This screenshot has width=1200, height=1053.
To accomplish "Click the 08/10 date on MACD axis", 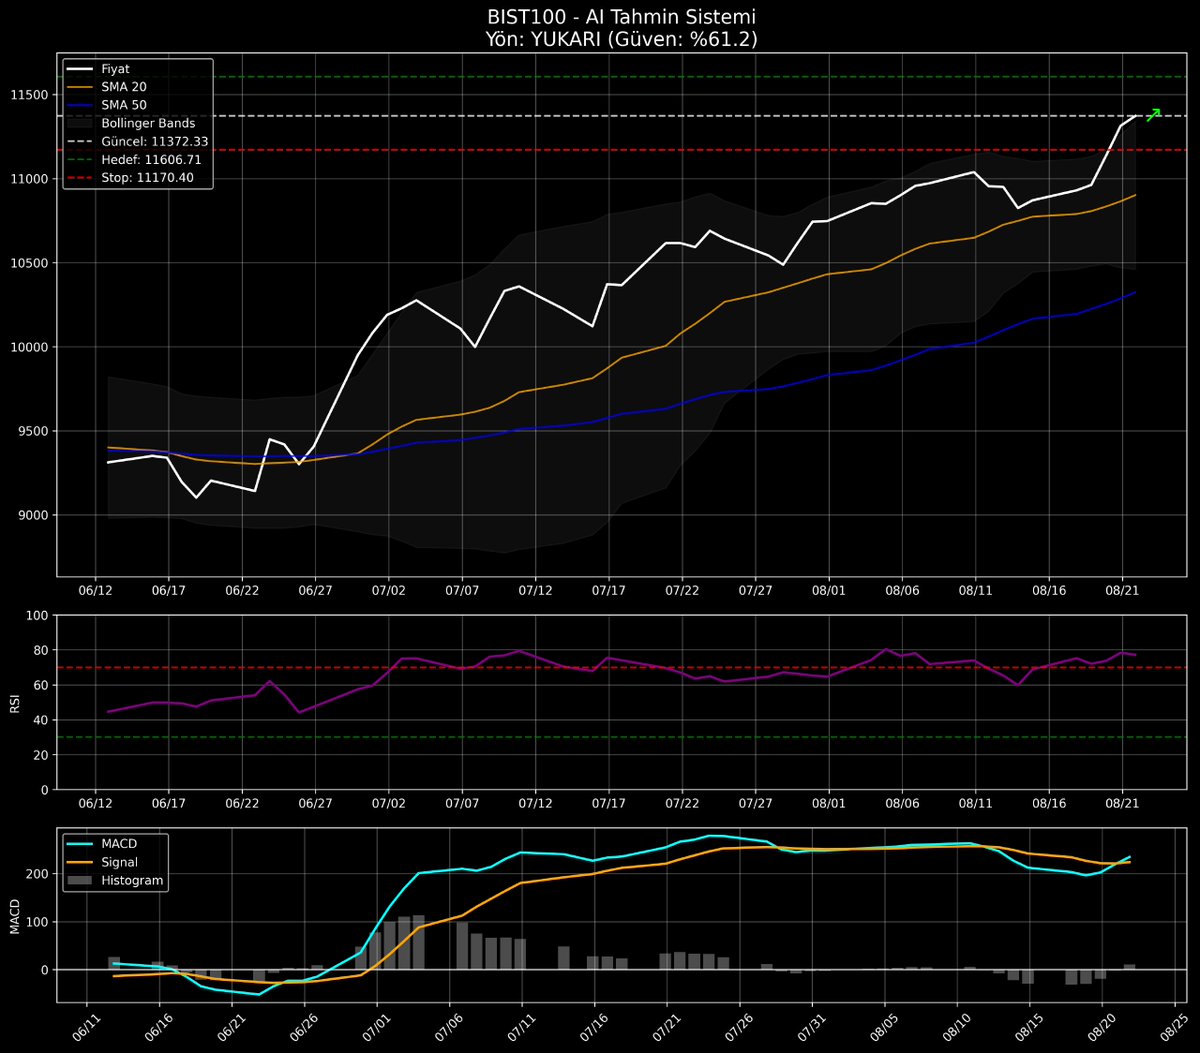I will 956,1026.
